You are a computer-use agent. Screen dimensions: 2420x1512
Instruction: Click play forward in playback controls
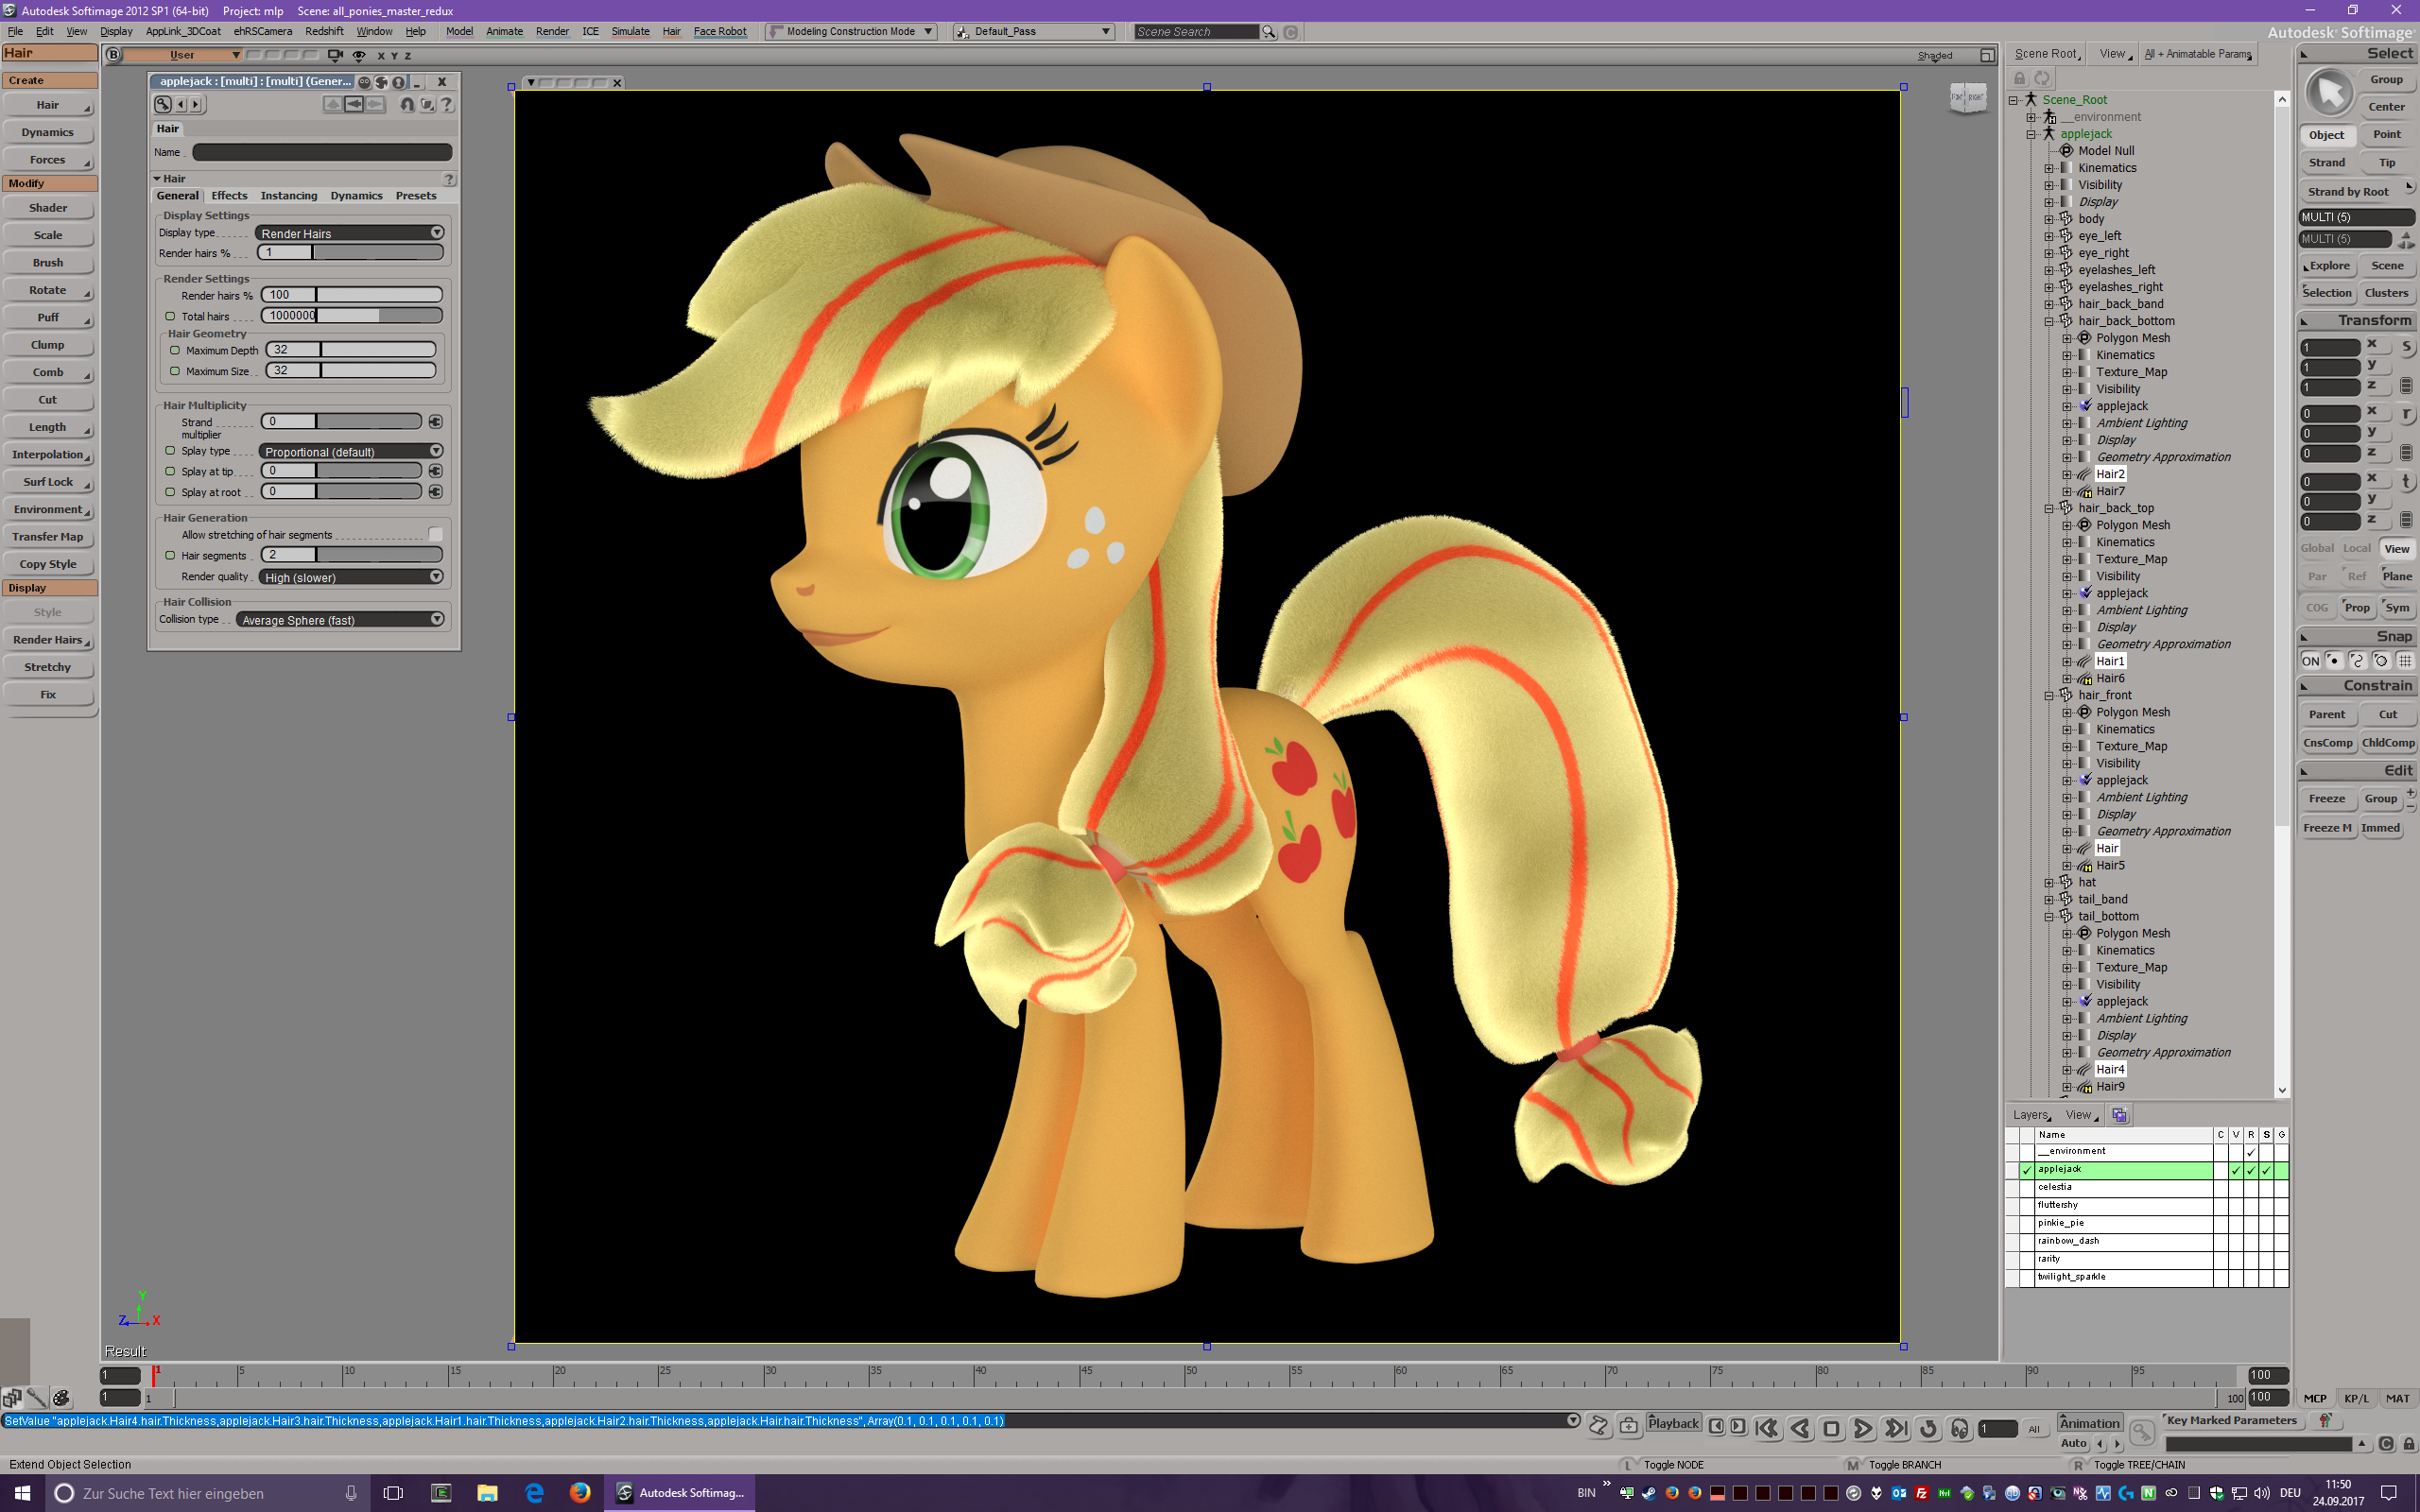[1863, 1428]
